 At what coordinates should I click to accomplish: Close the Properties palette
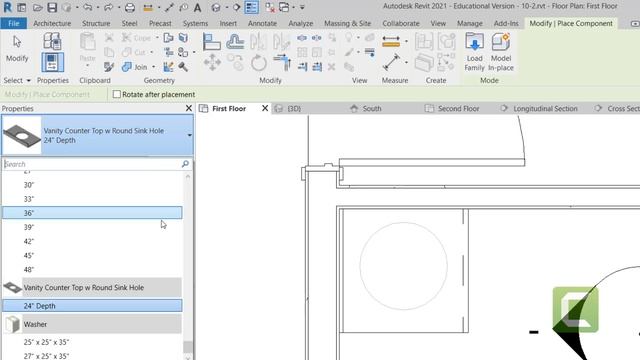tap(189, 108)
